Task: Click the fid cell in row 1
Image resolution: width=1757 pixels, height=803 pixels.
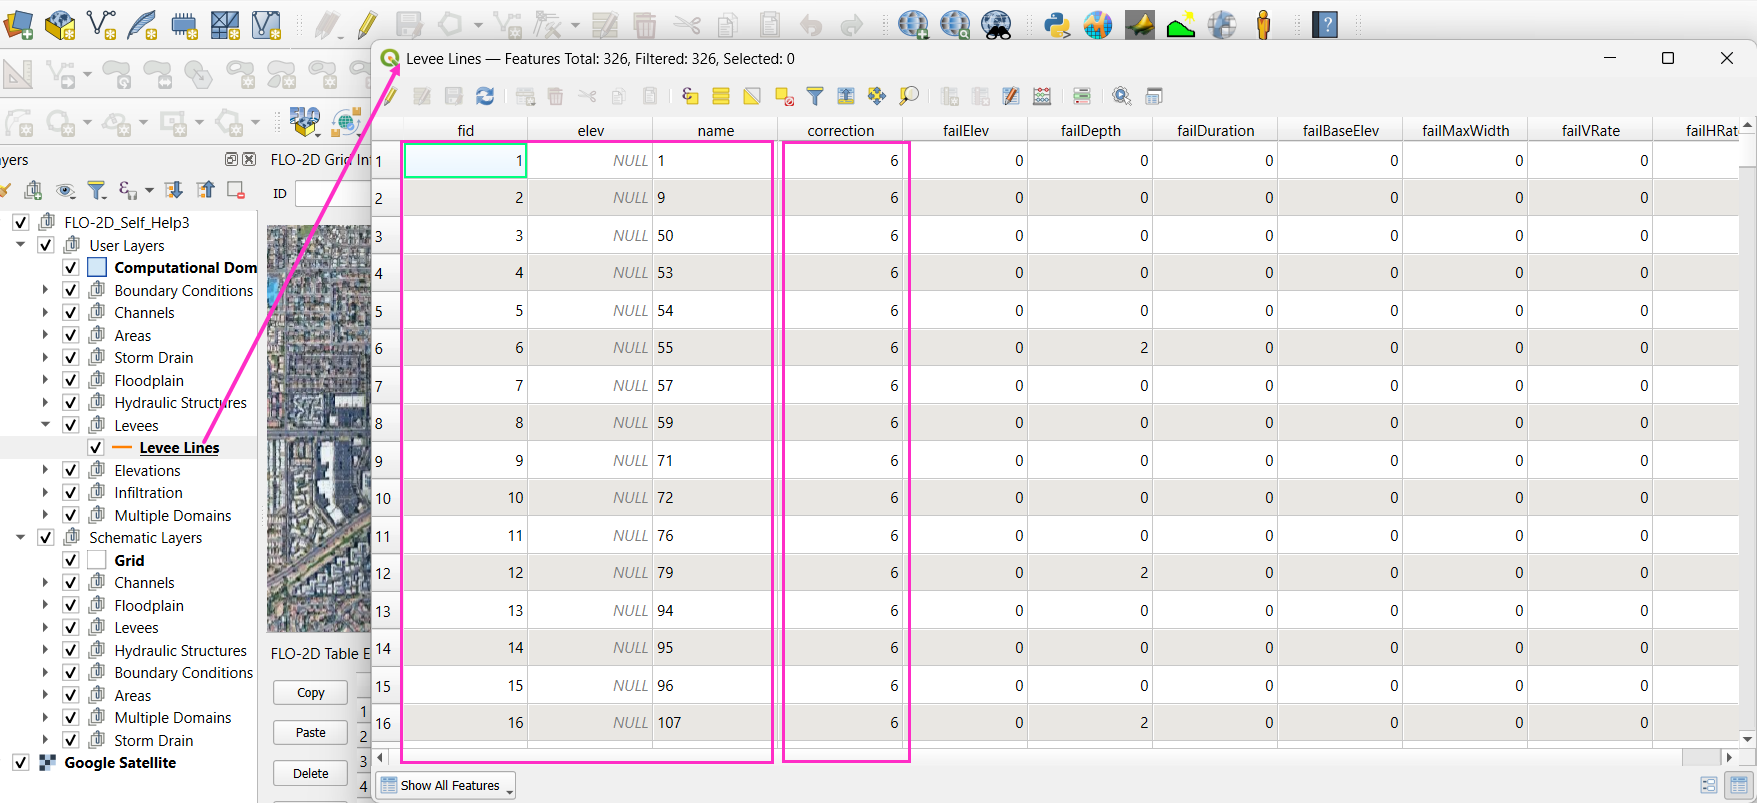Action: click(x=465, y=161)
